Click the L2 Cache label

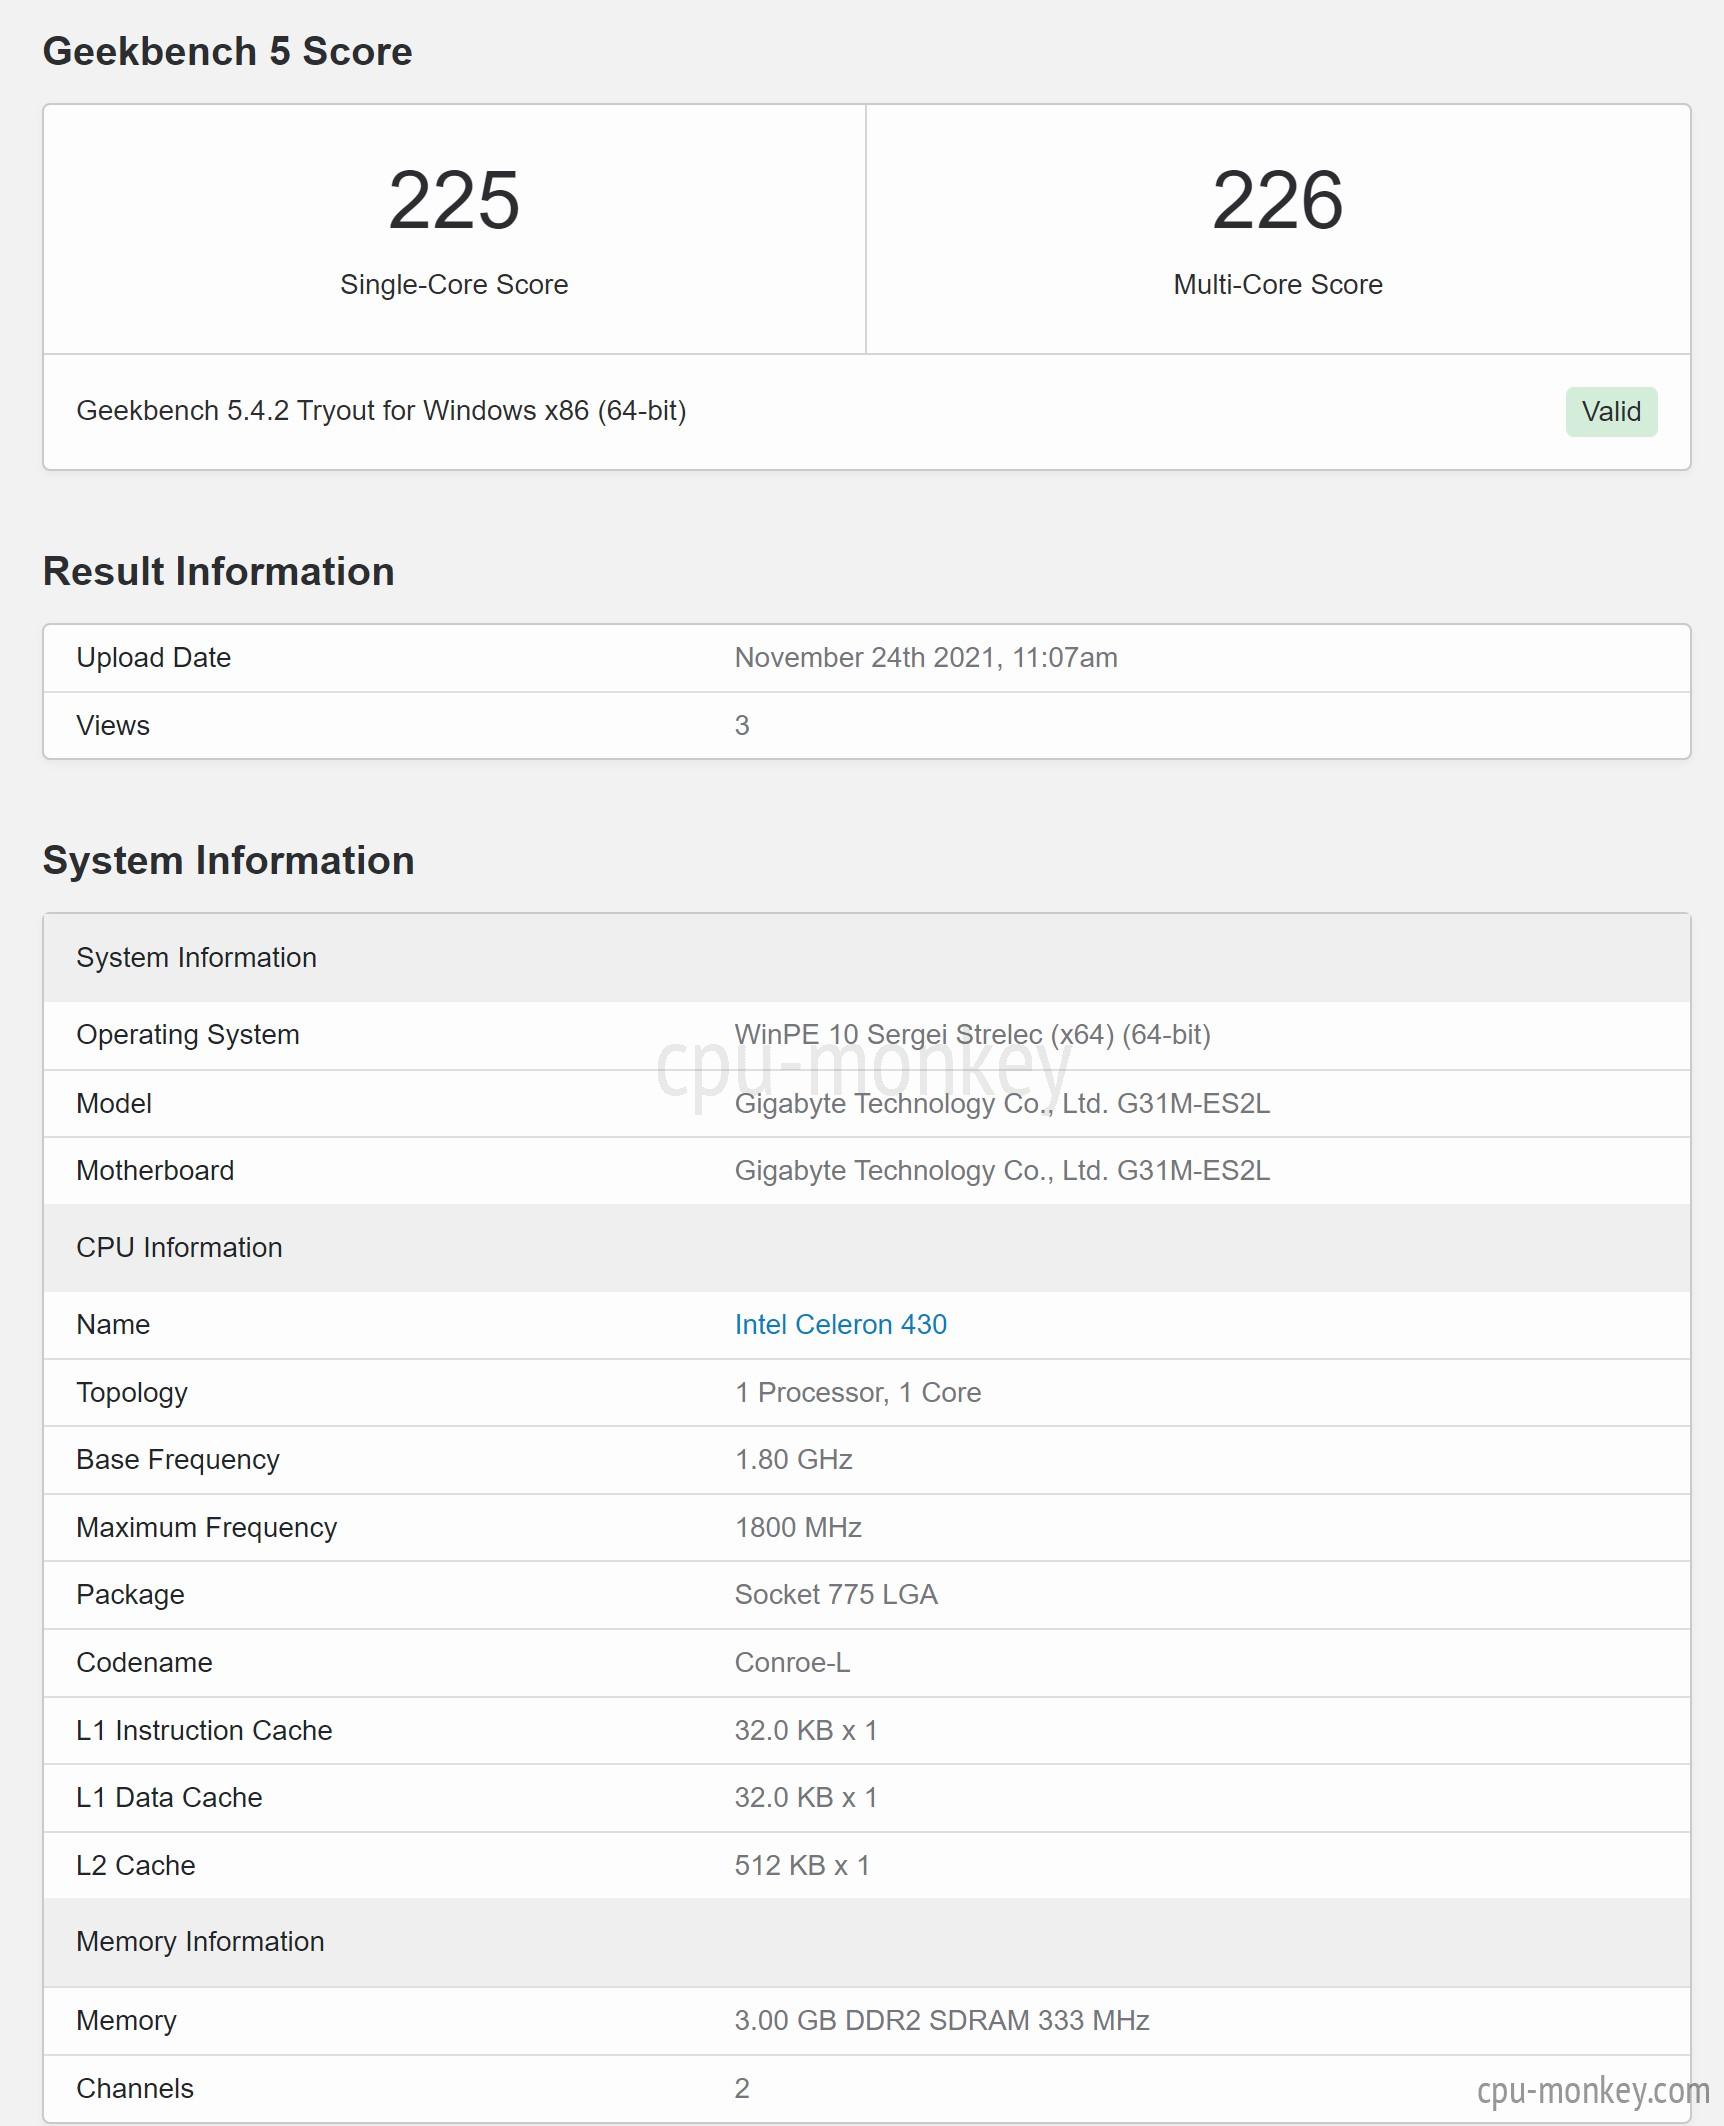136,1866
